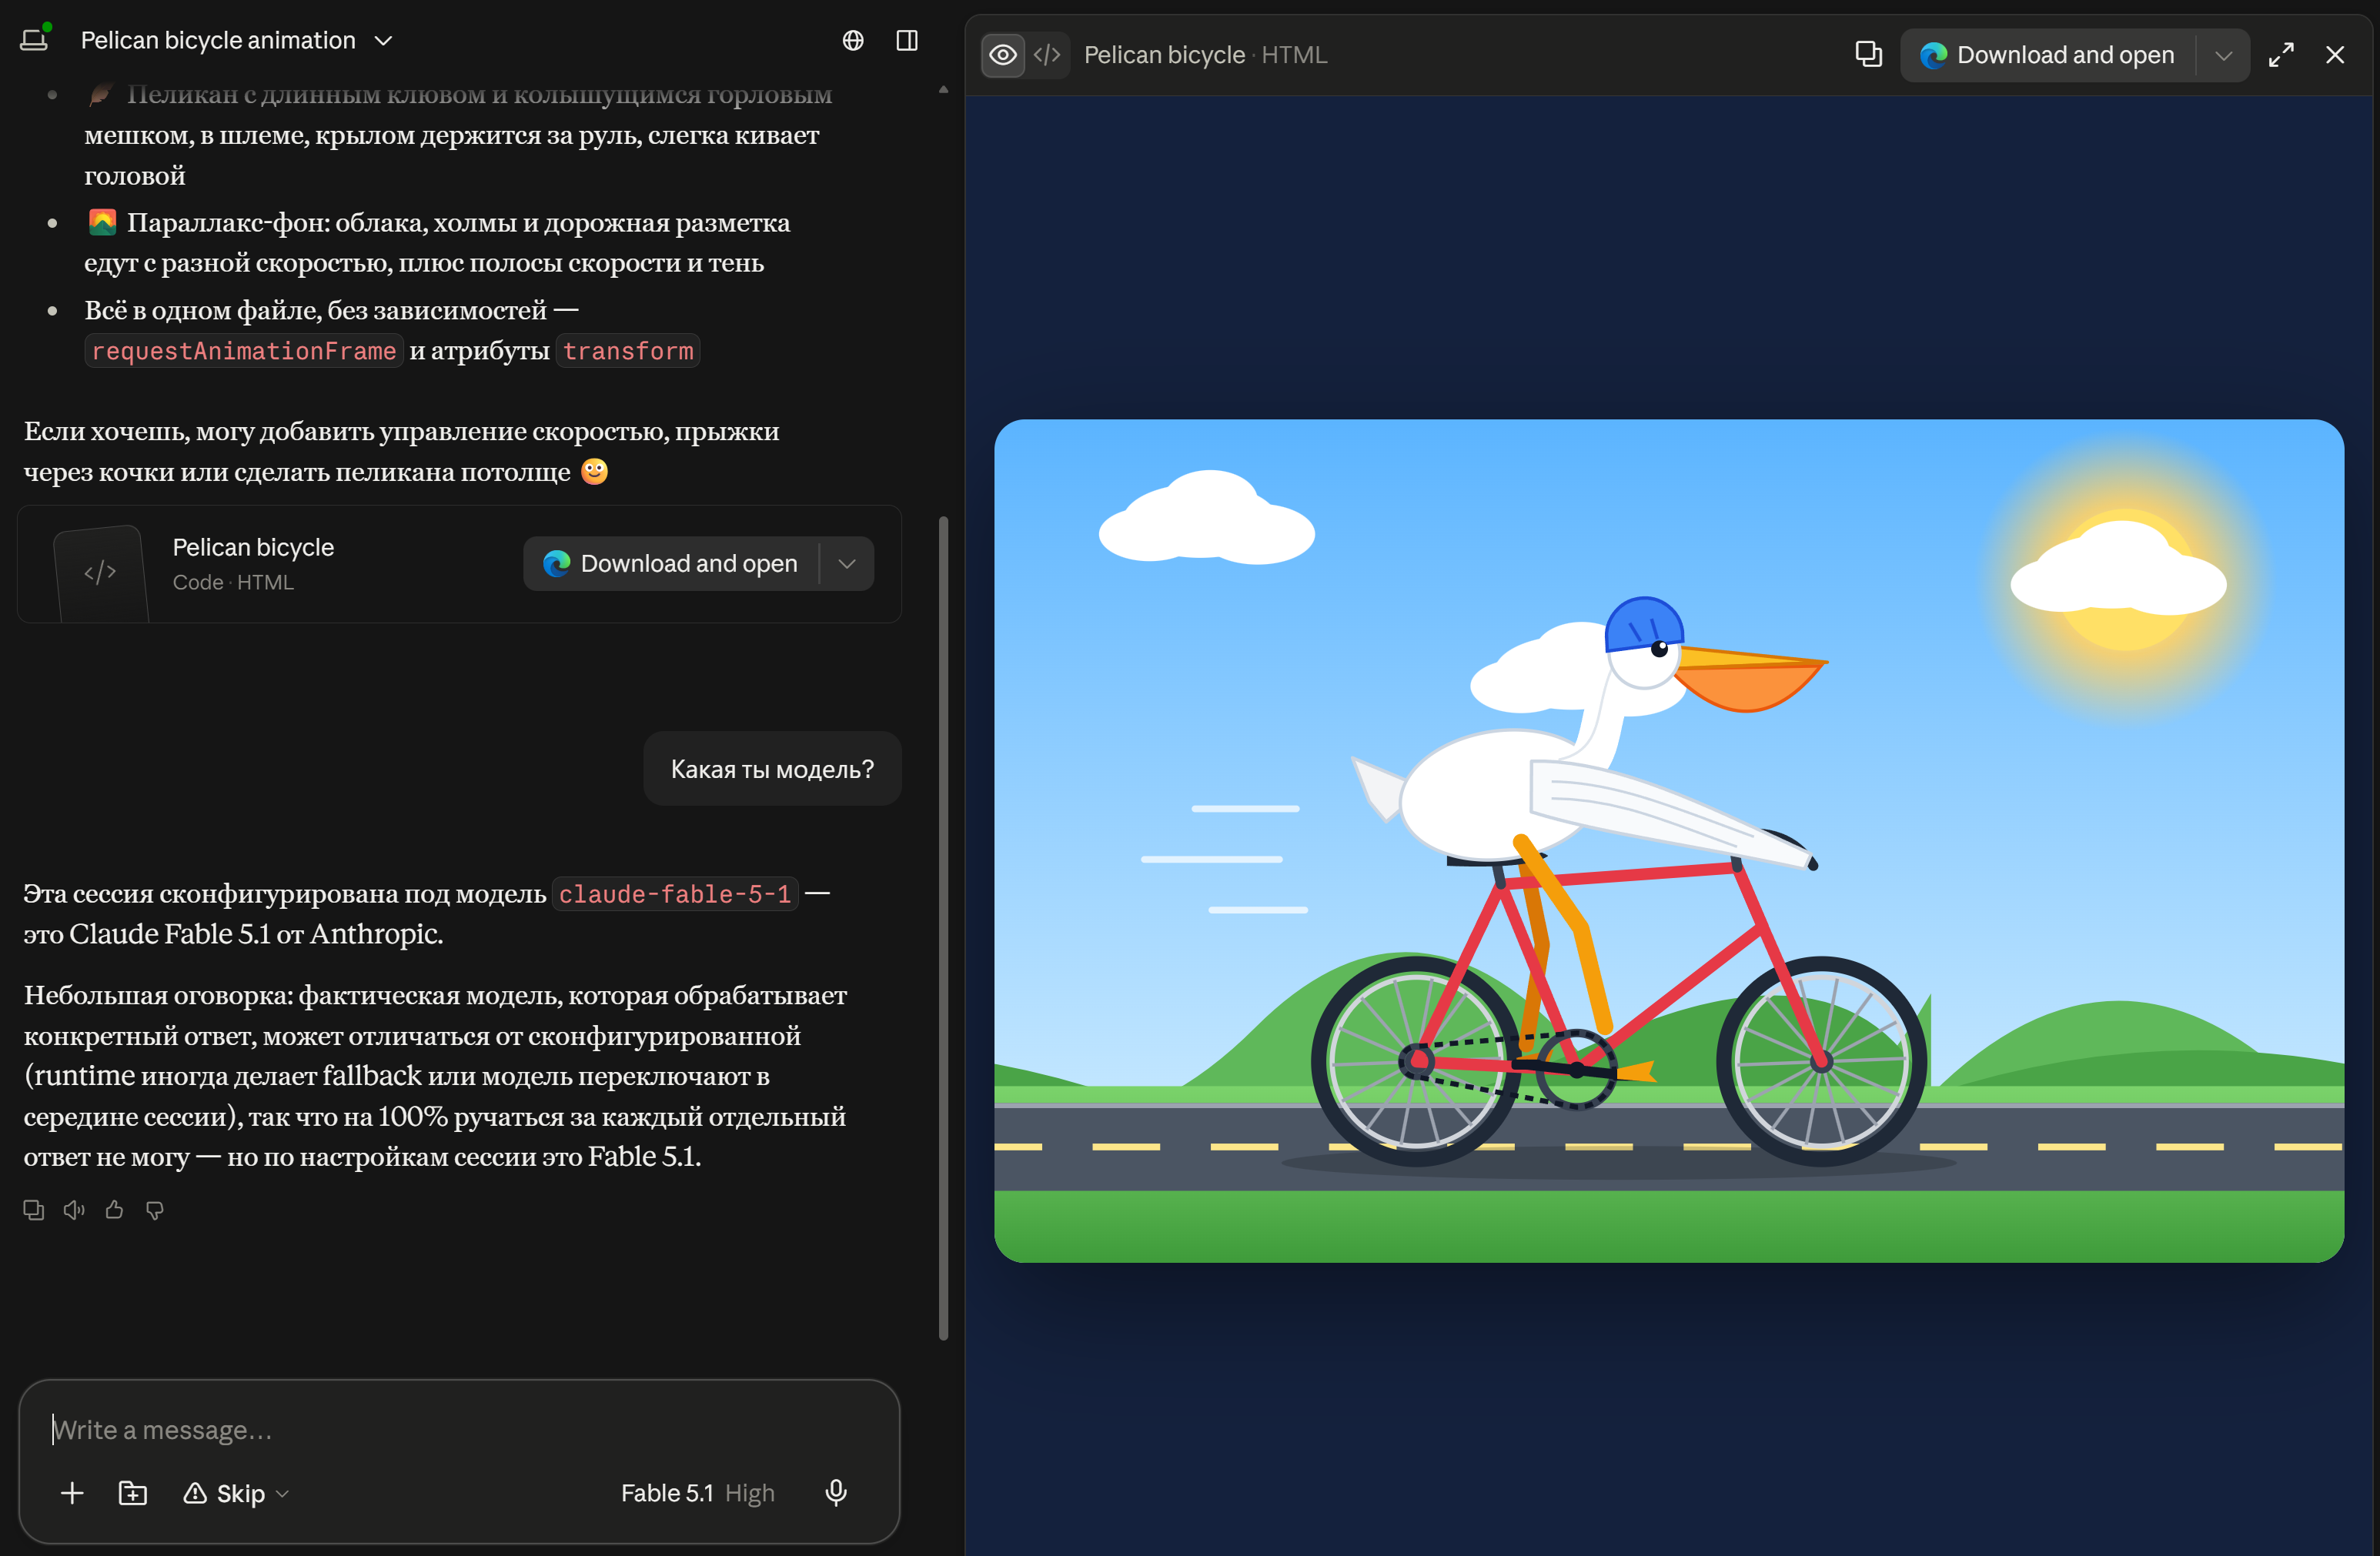Click the plus attachment icon
Screen dimensions: 2380x1556
coord(72,1493)
